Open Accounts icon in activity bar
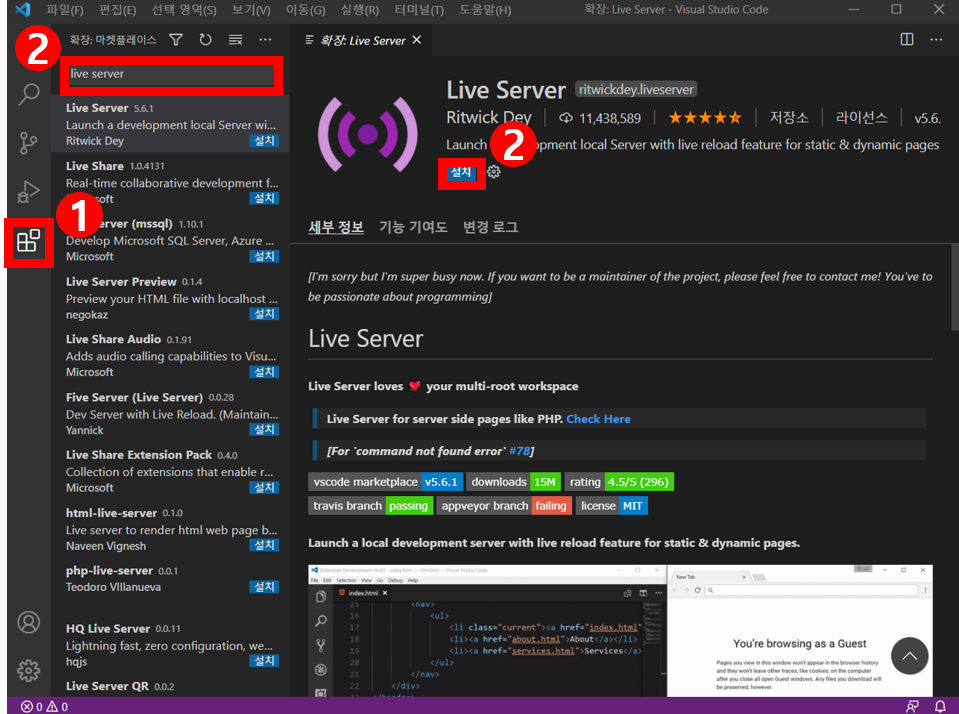959x714 pixels. (28, 622)
